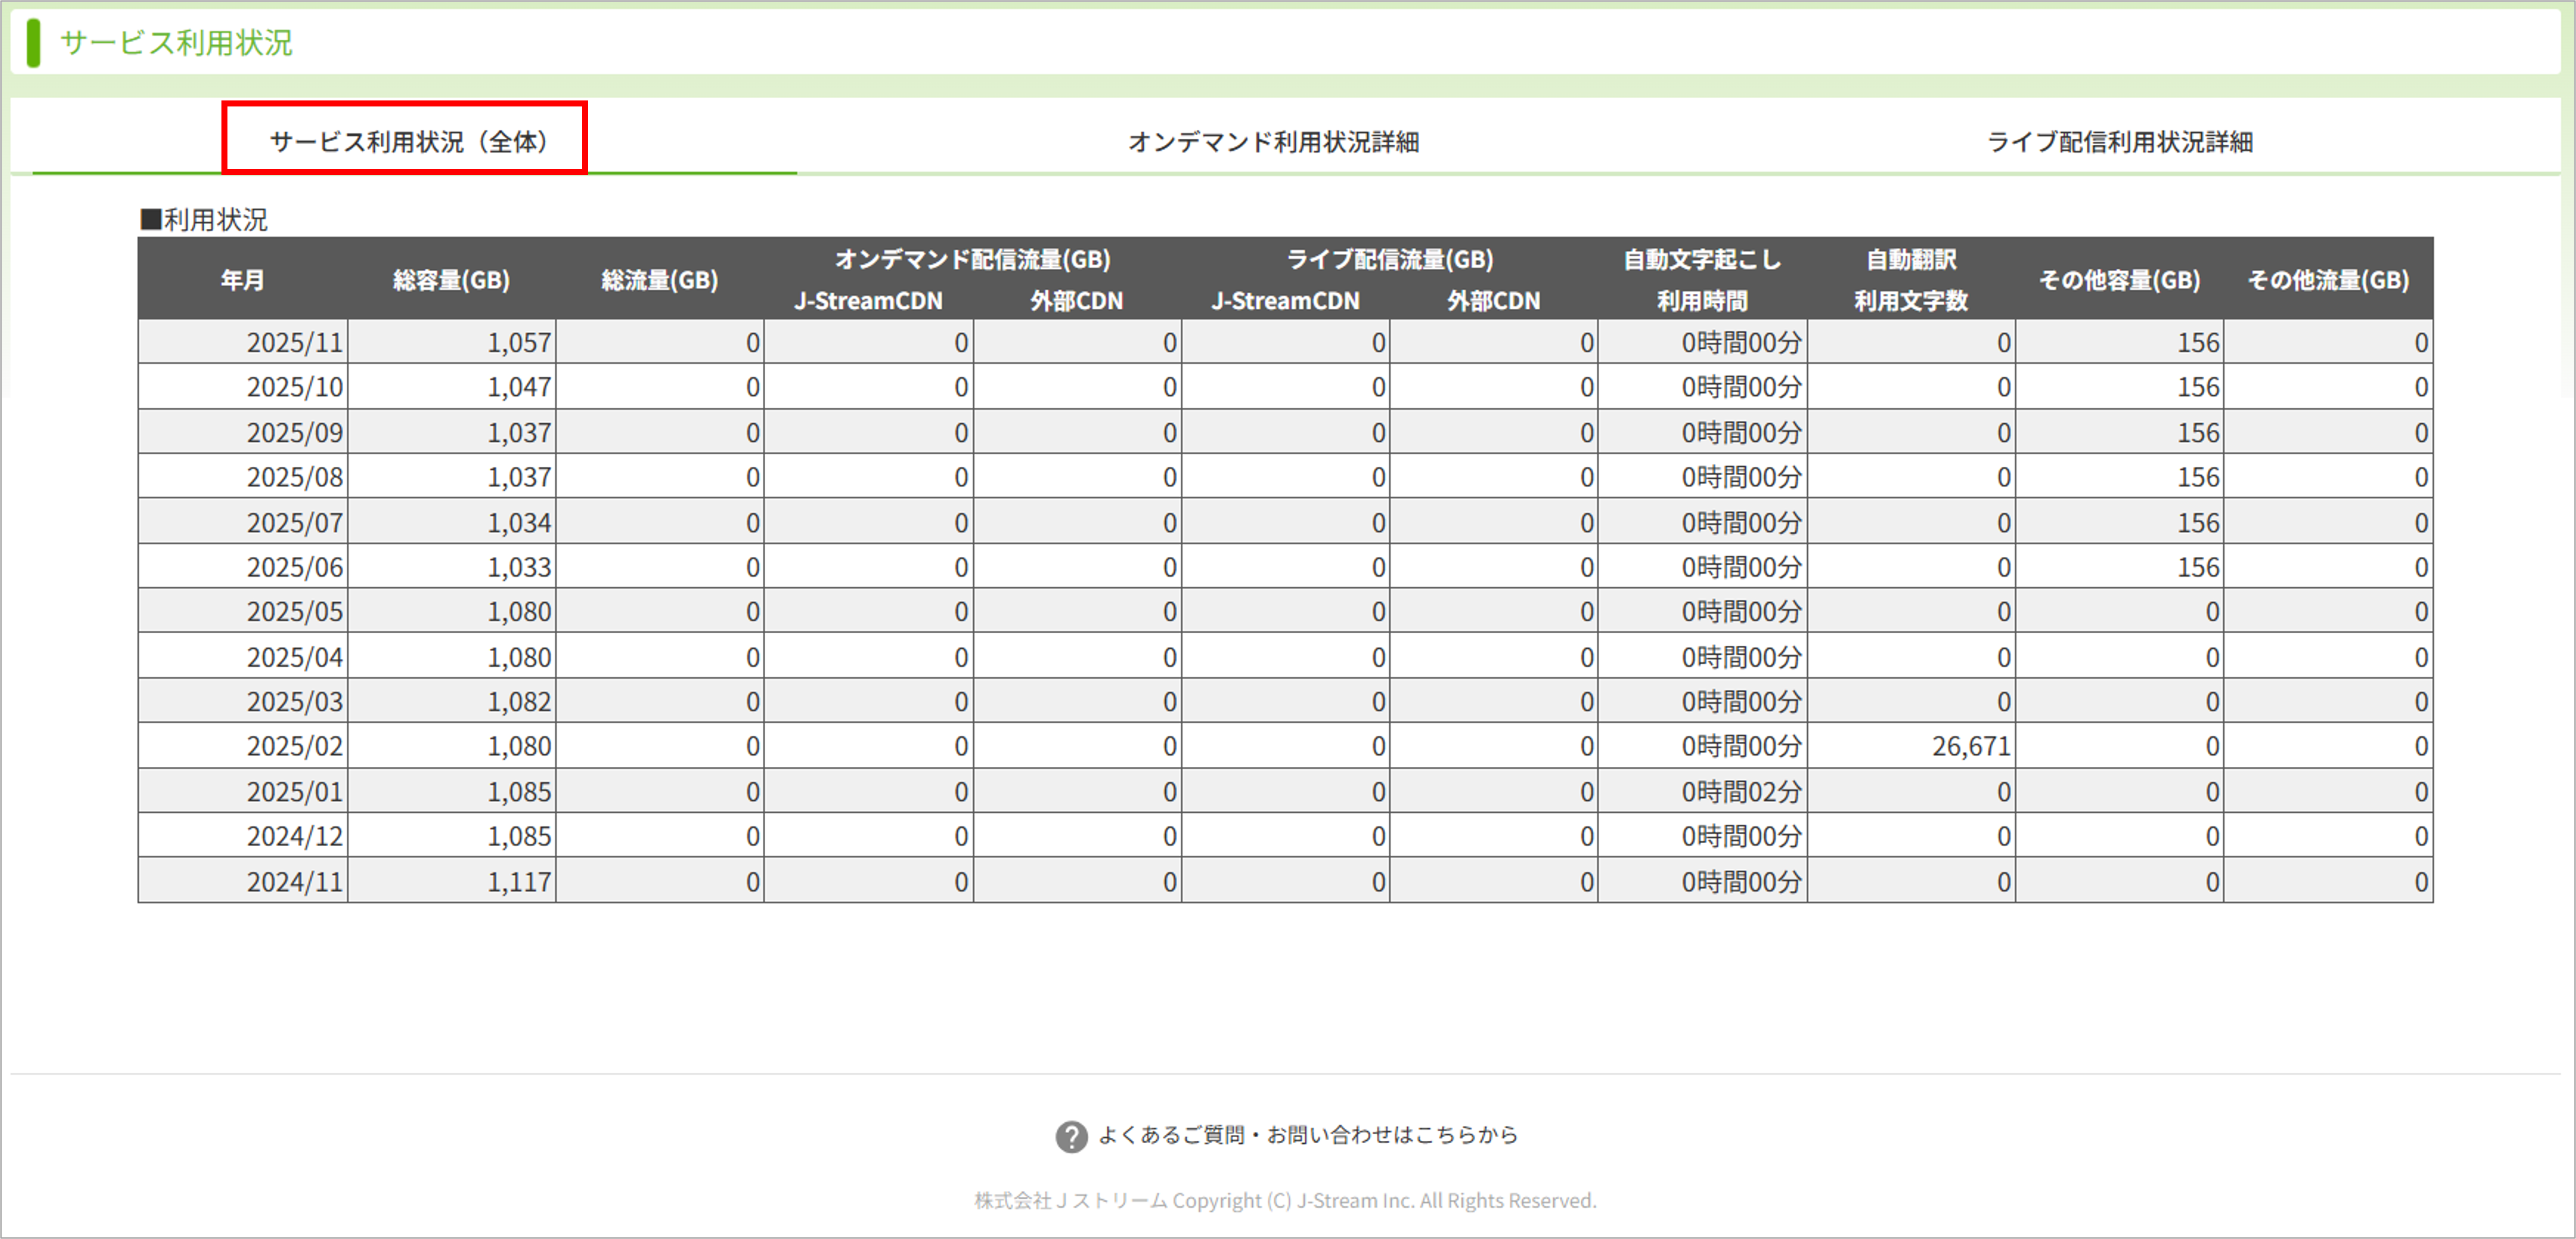Click the 0時間02分 transcription time cell

(x=1702, y=791)
